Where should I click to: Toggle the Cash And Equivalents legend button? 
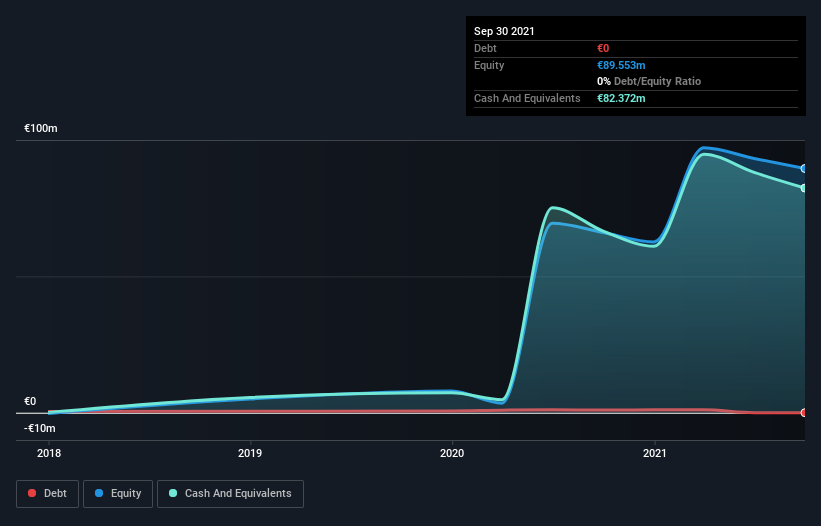tap(230, 494)
